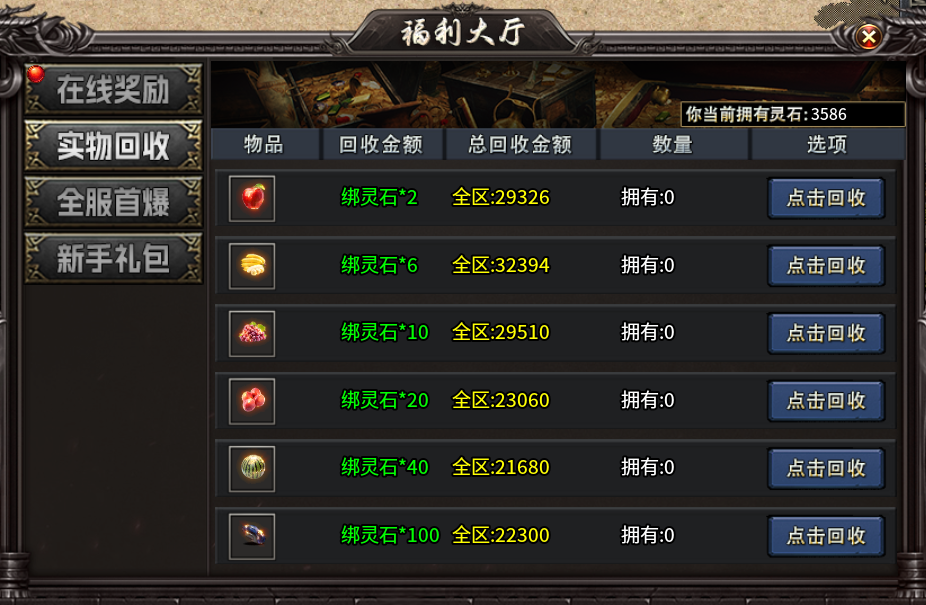Click 点击回收 for 绑灵石*2 row
The height and width of the screenshot is (605, 926).
click(x=826, y=198)
